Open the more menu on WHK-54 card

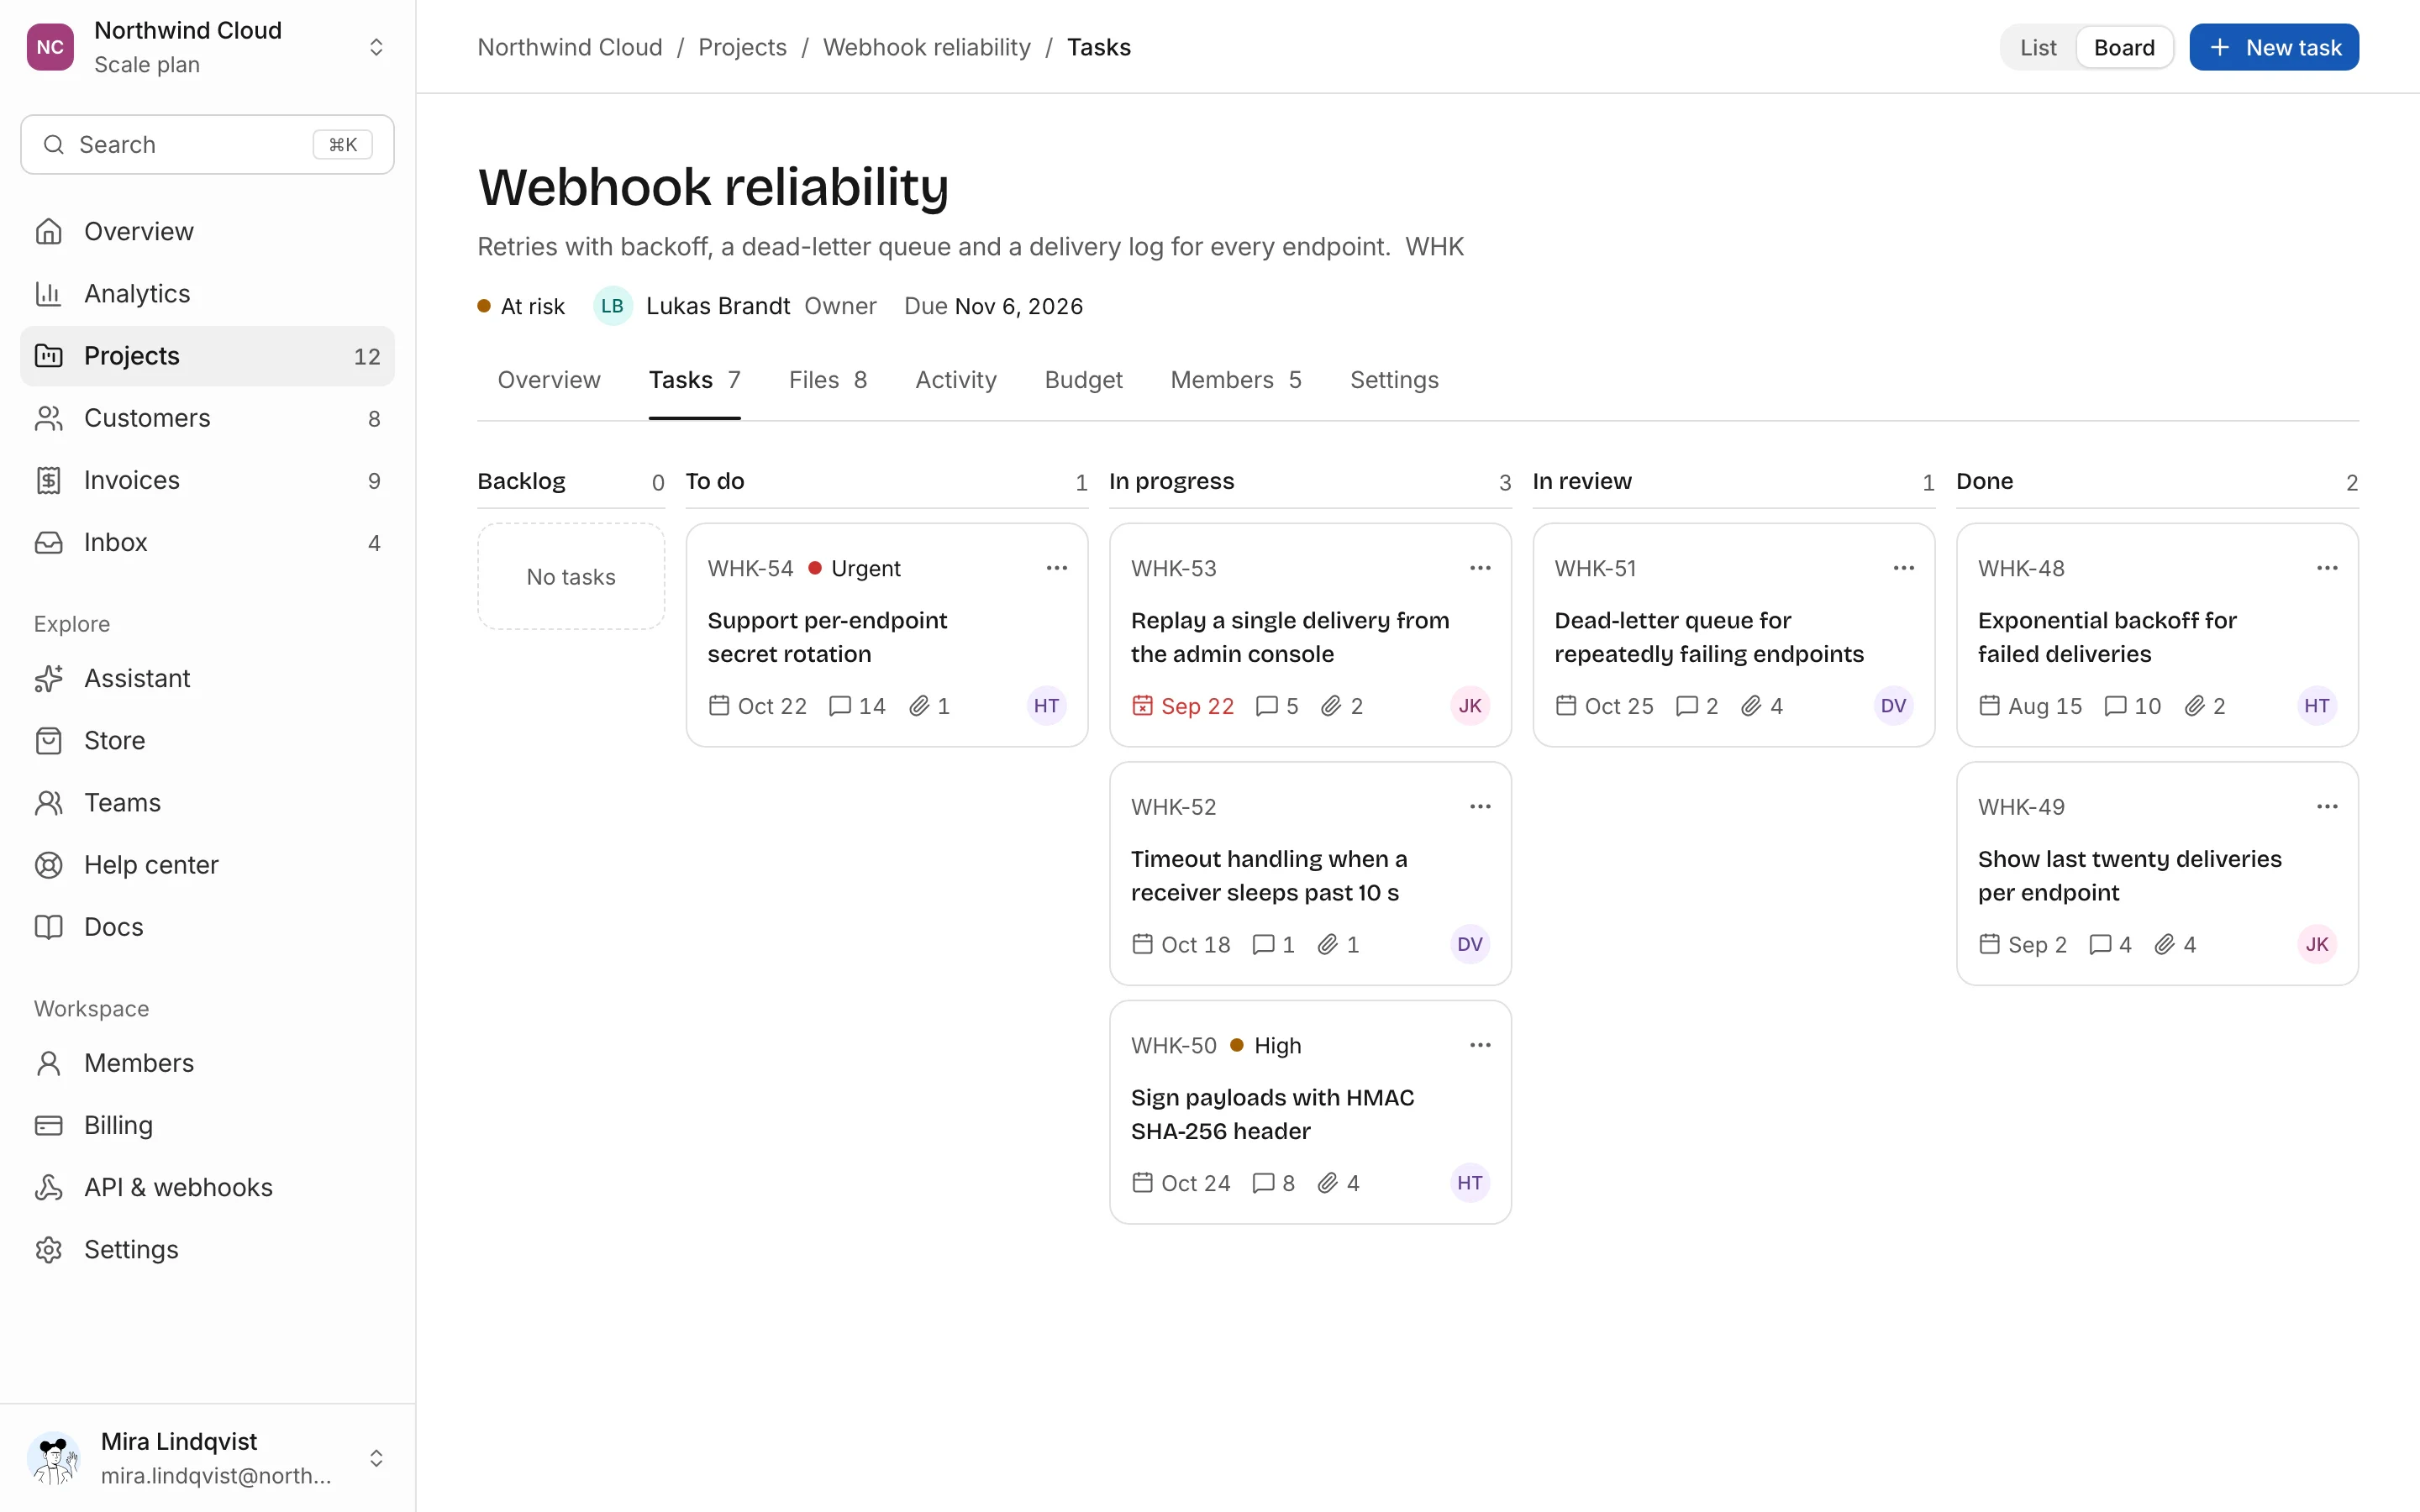click(1057, 568)
